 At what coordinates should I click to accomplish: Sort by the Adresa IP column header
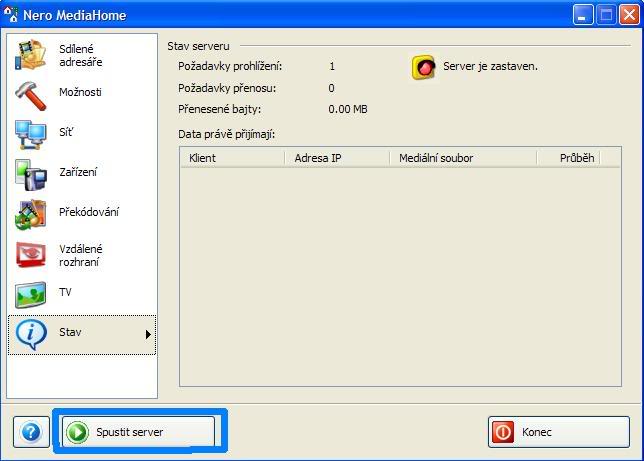coord(337,158)
